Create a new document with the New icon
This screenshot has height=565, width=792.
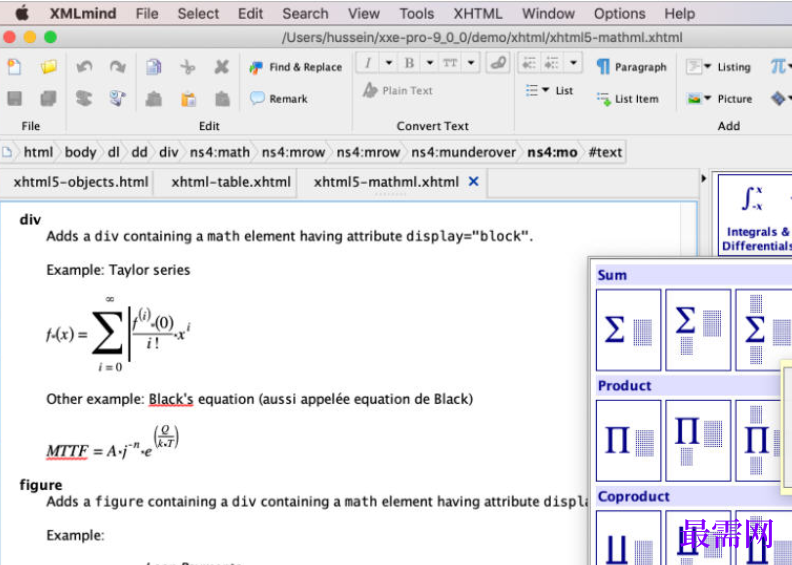(15, 67)
